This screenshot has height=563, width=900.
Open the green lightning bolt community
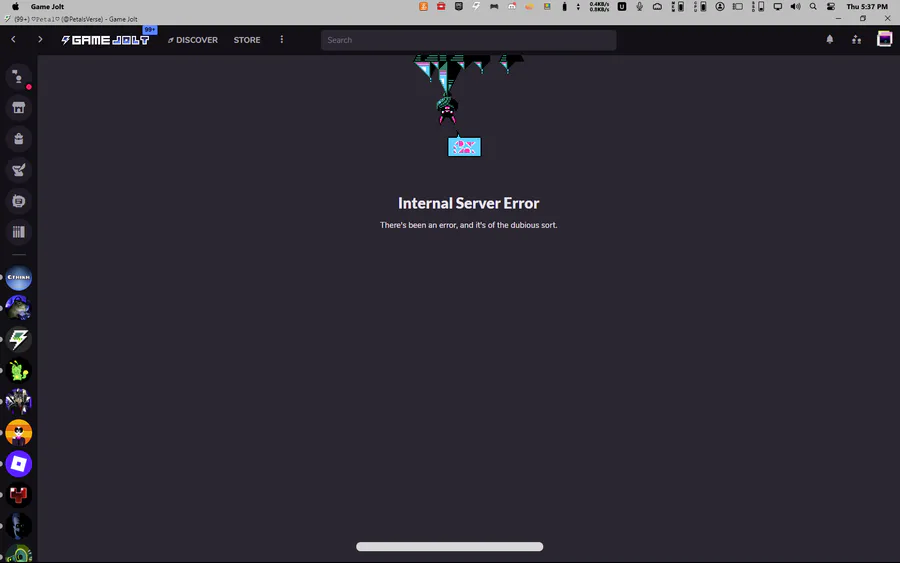[x=18, y=340]
